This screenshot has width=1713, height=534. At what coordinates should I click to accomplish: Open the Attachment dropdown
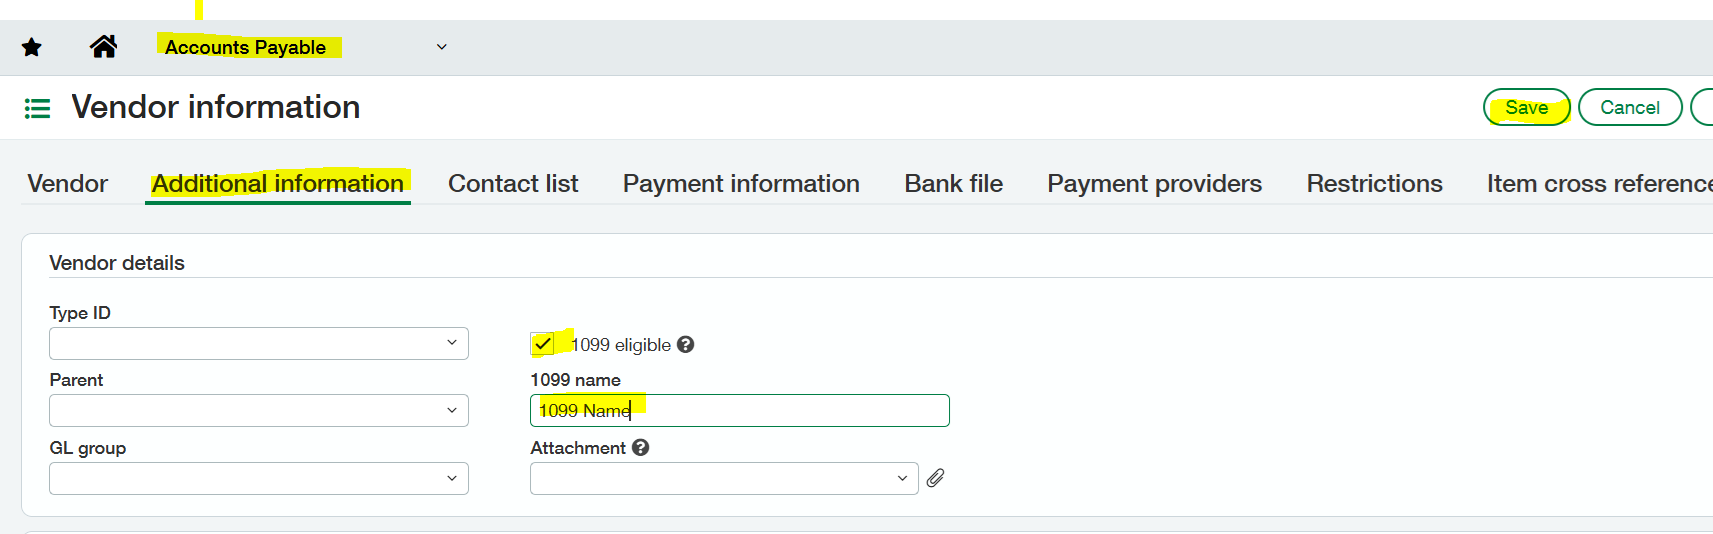[723, 478]
